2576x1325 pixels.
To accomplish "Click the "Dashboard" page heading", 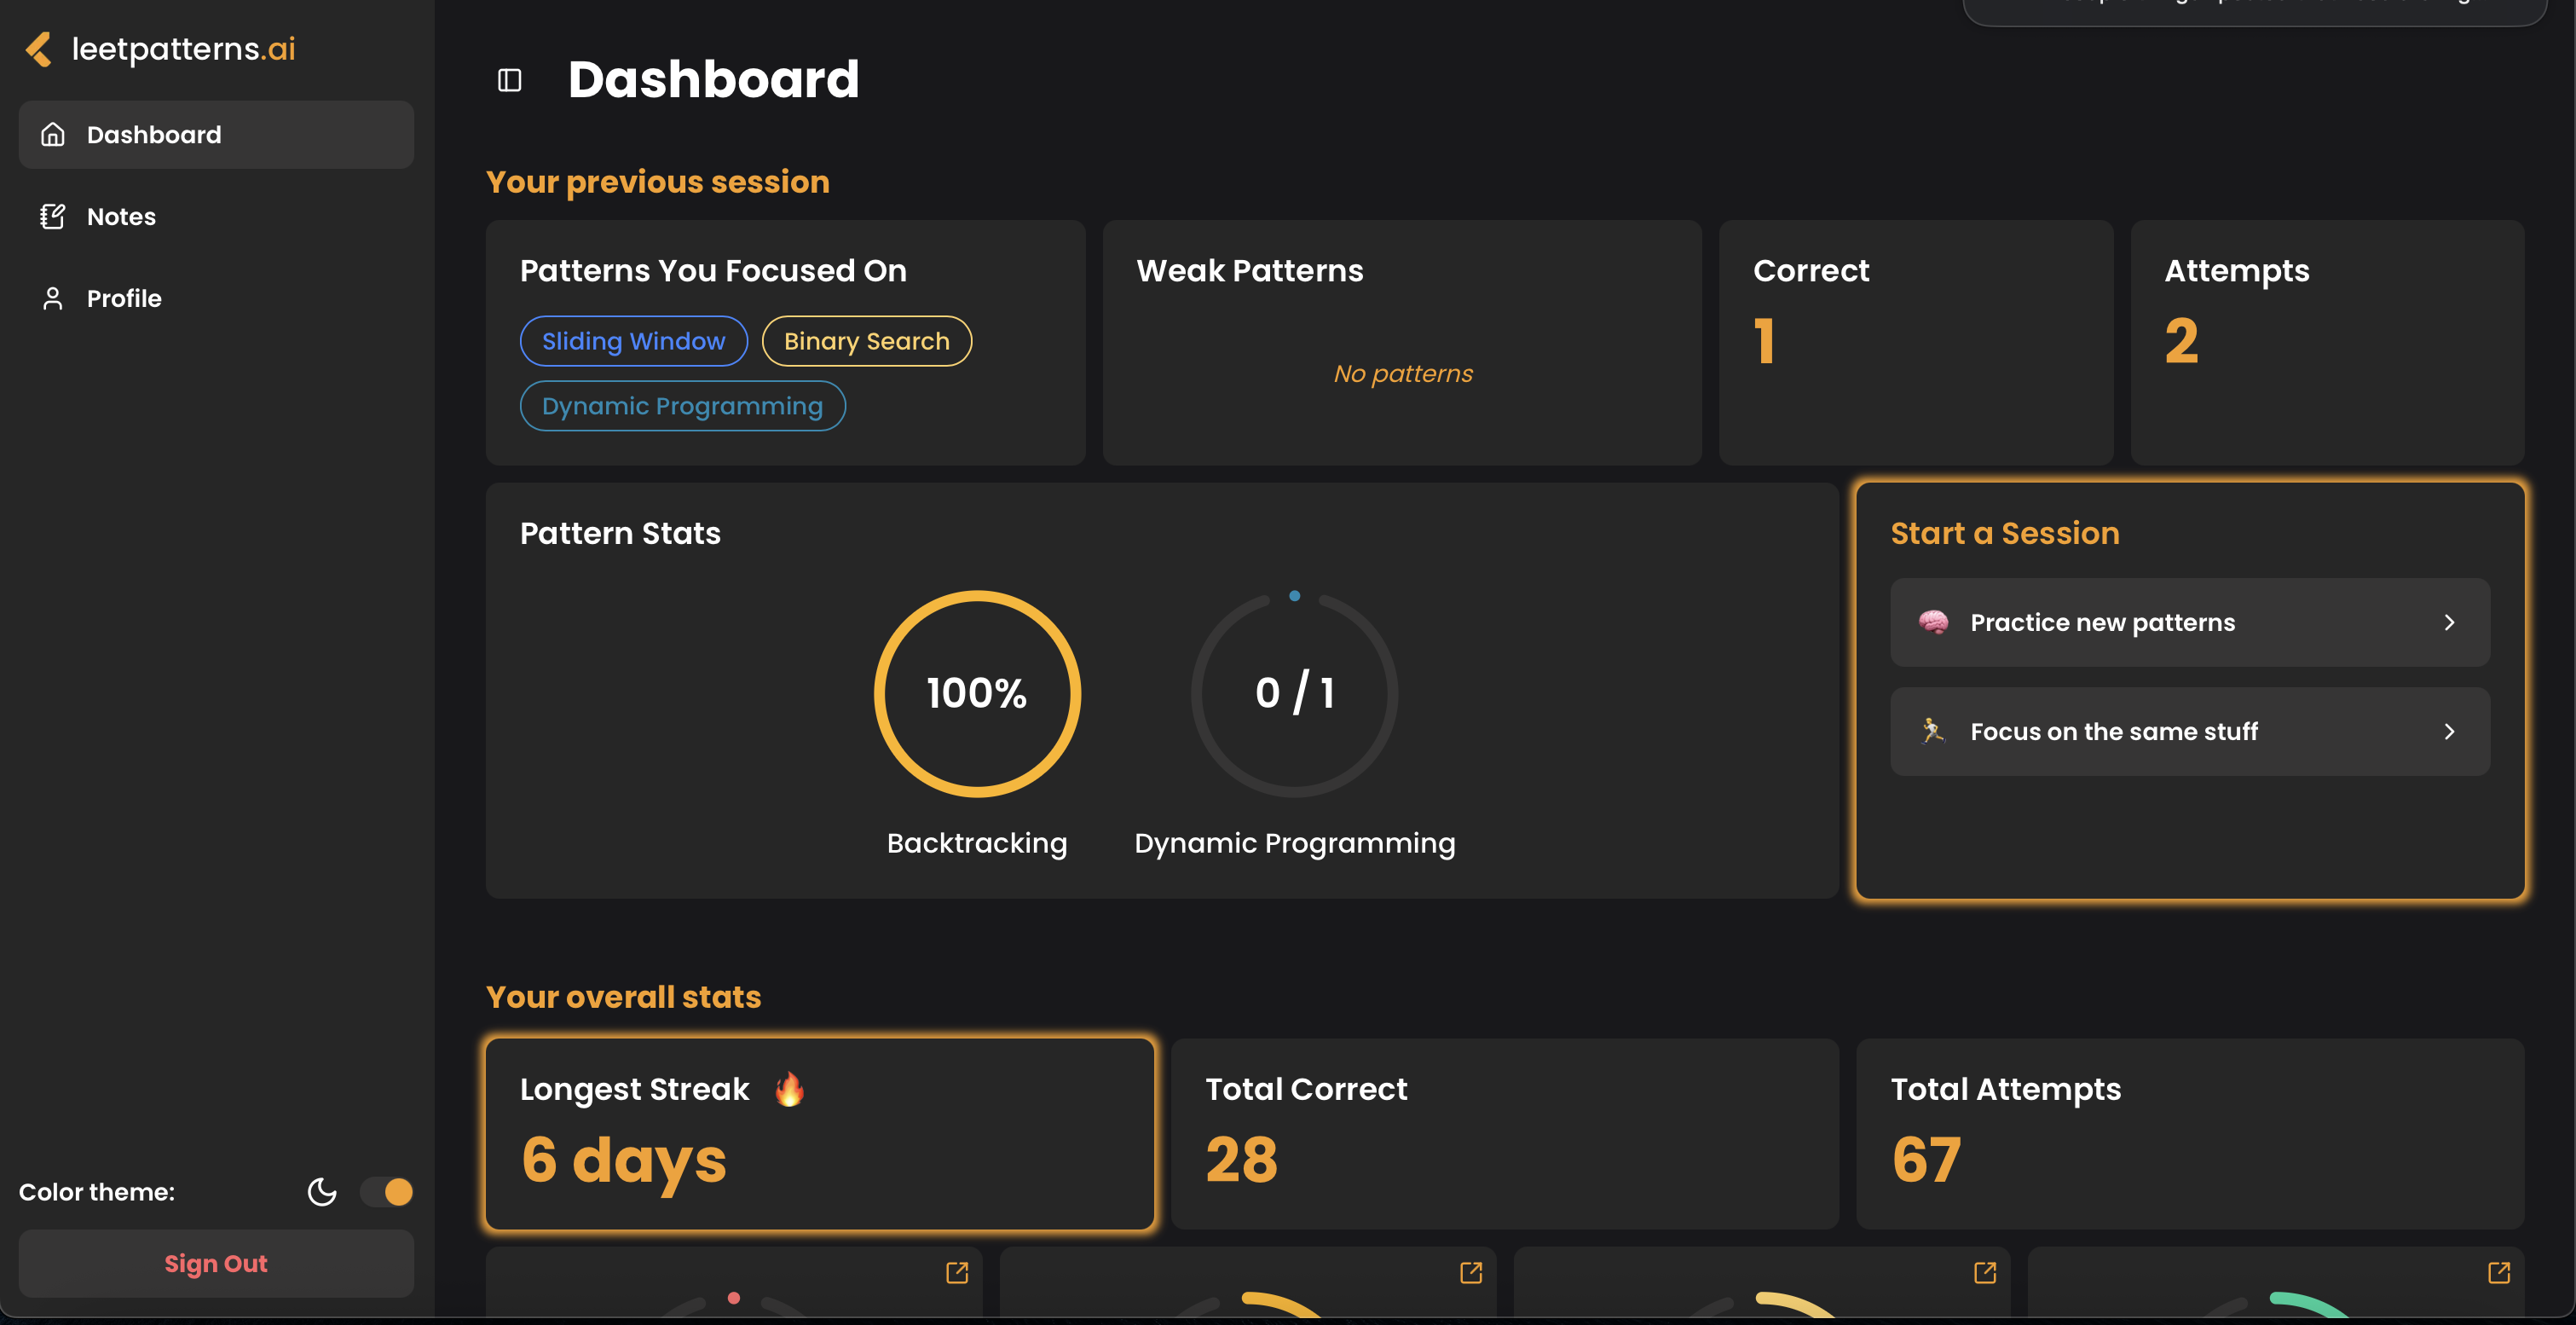I will (x=714, y=79).
